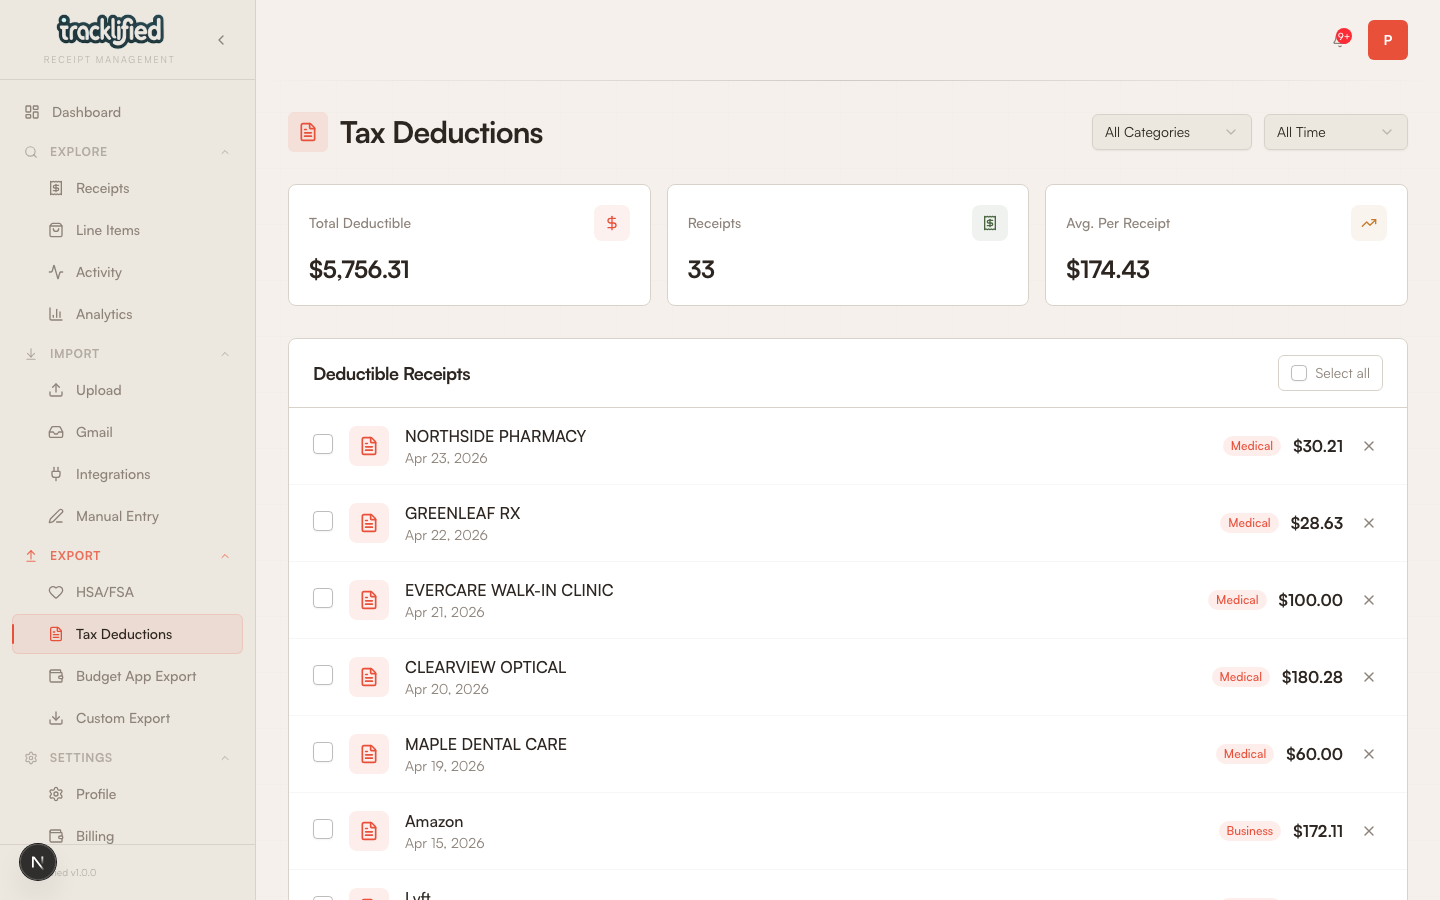Click the Dashboard grid icon in sidebar
Viewport: 1440px width, 900px height.
[32, 112]
